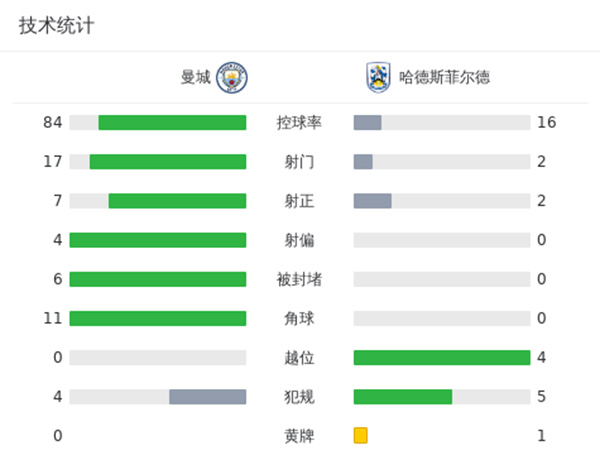Click Huddersfield's green 角球 empty bar

tap(442, 319)
